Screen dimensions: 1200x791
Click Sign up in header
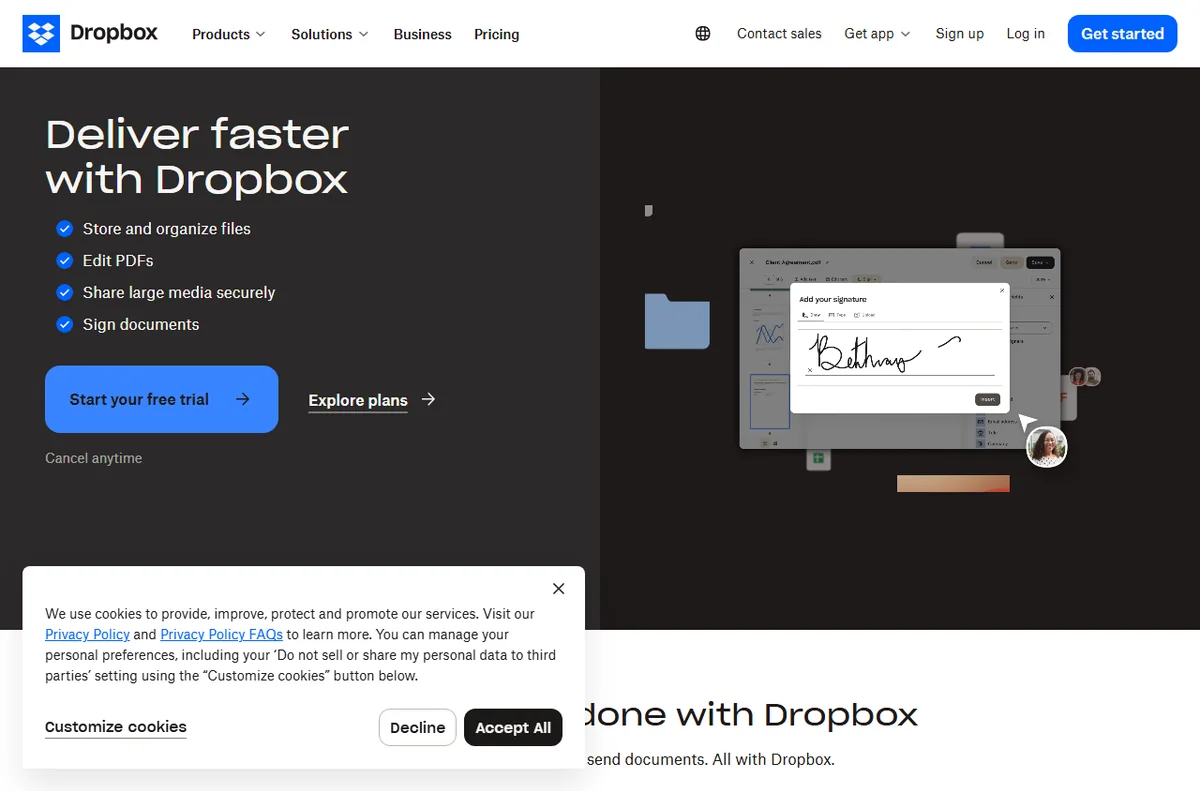(960, 34)
